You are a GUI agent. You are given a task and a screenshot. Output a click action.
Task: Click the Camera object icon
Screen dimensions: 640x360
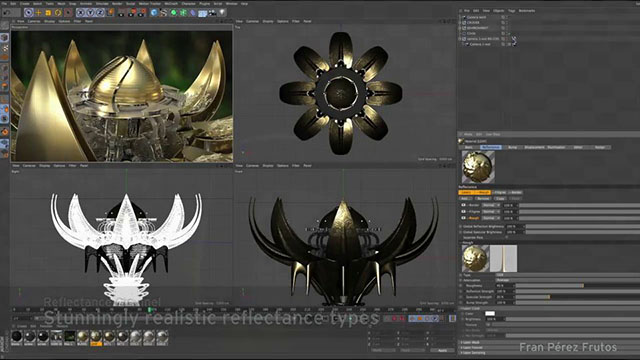coord(212,13)
